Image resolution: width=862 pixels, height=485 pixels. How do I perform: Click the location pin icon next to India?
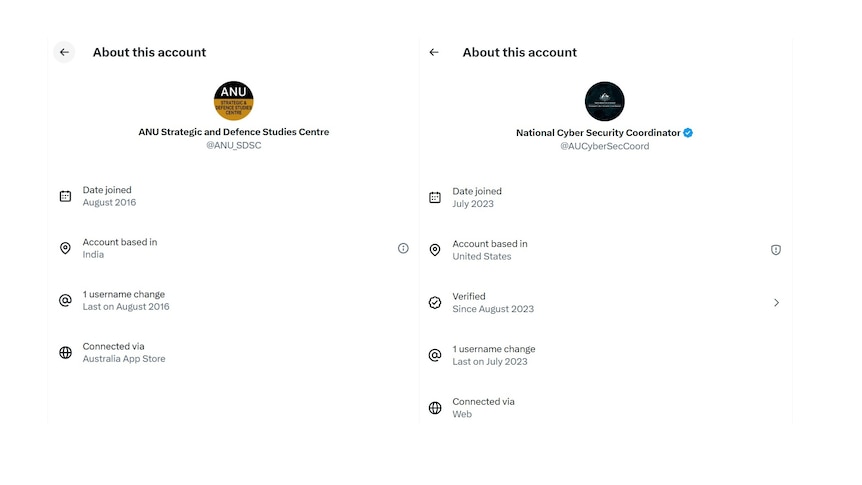coord(65,248)
